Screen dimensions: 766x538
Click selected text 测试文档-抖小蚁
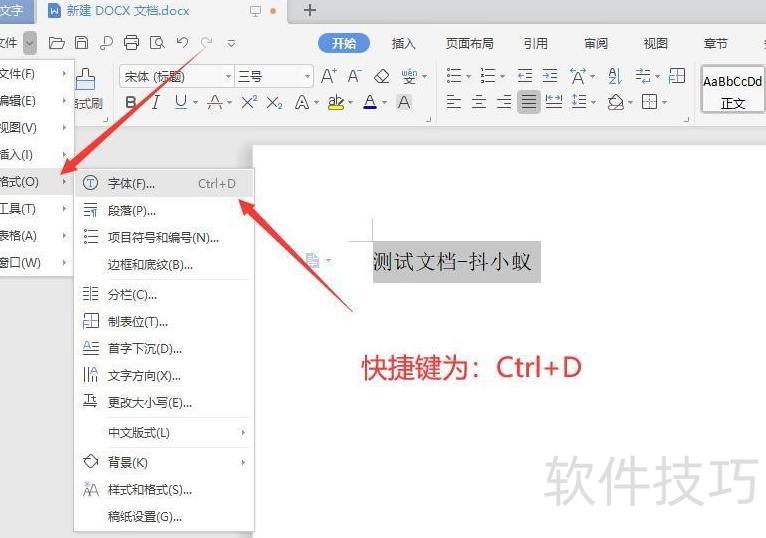pos(452,262)
